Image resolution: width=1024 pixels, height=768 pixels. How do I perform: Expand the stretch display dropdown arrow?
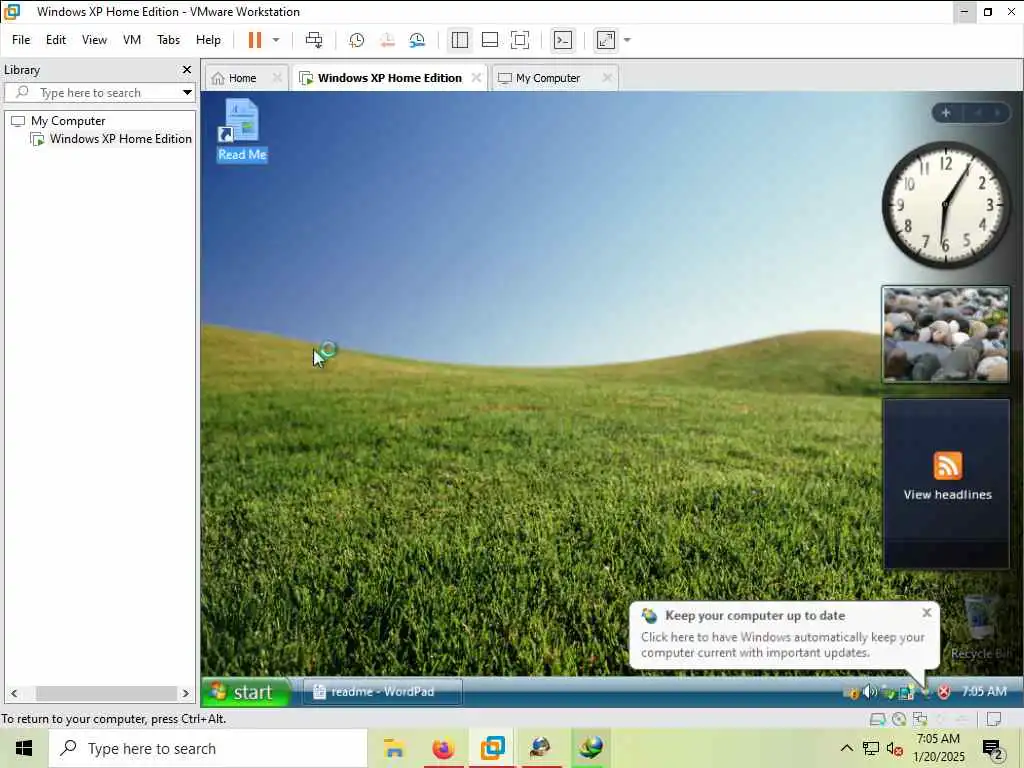click(628, 40)
